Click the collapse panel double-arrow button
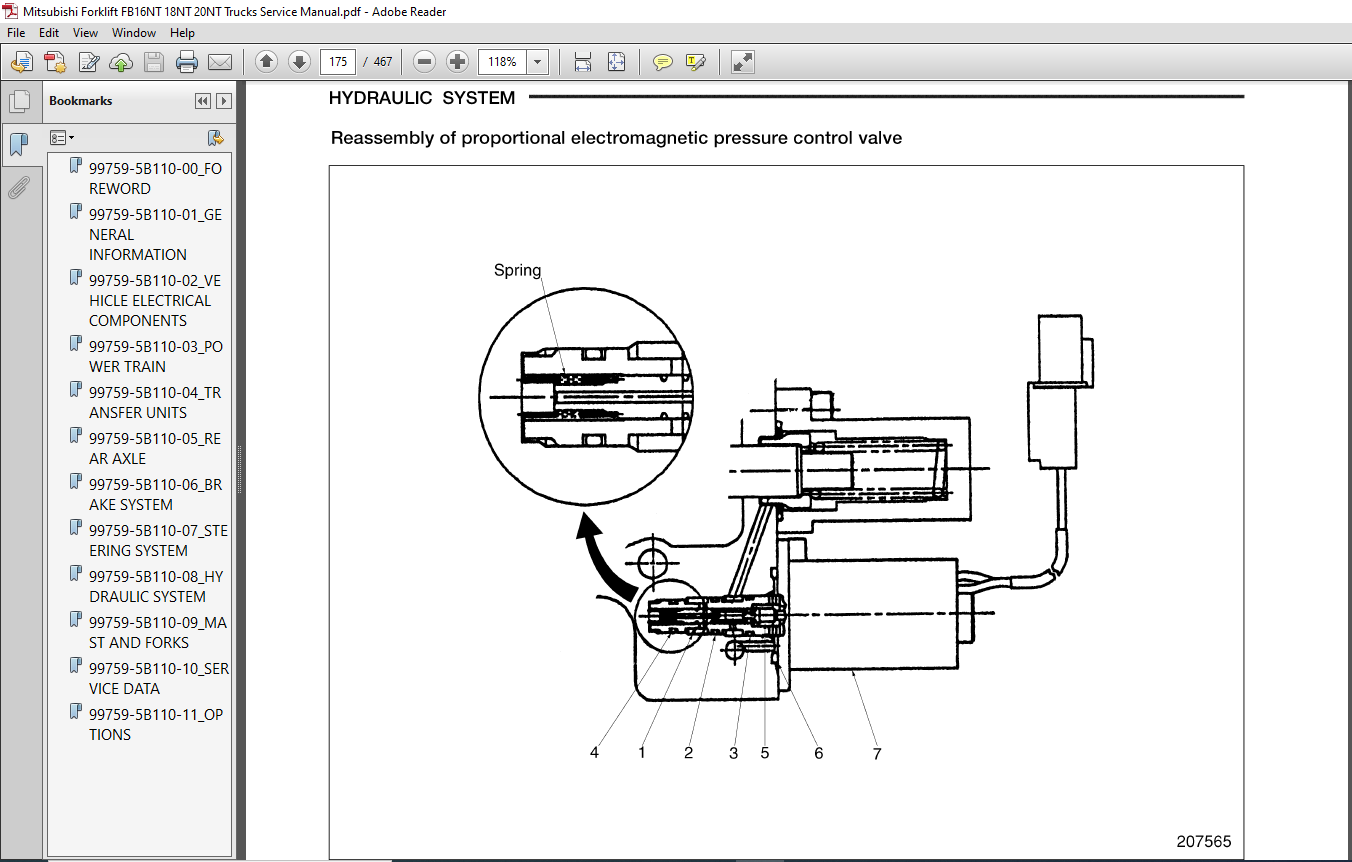The height and width of the screenshot is (862, 1352). coord(203,101)
